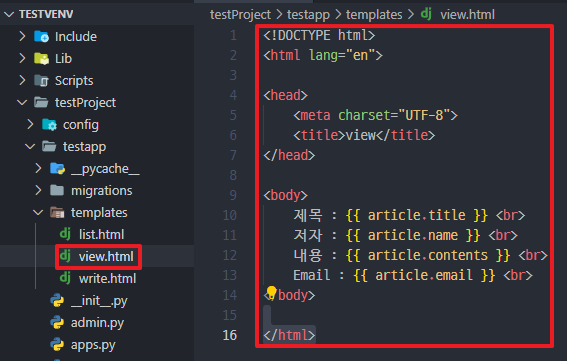Image resolution: width=567 pixels, height=361 pixels.
Task: Click the opening <body> tag on line 9
Action: coord(286,195)
